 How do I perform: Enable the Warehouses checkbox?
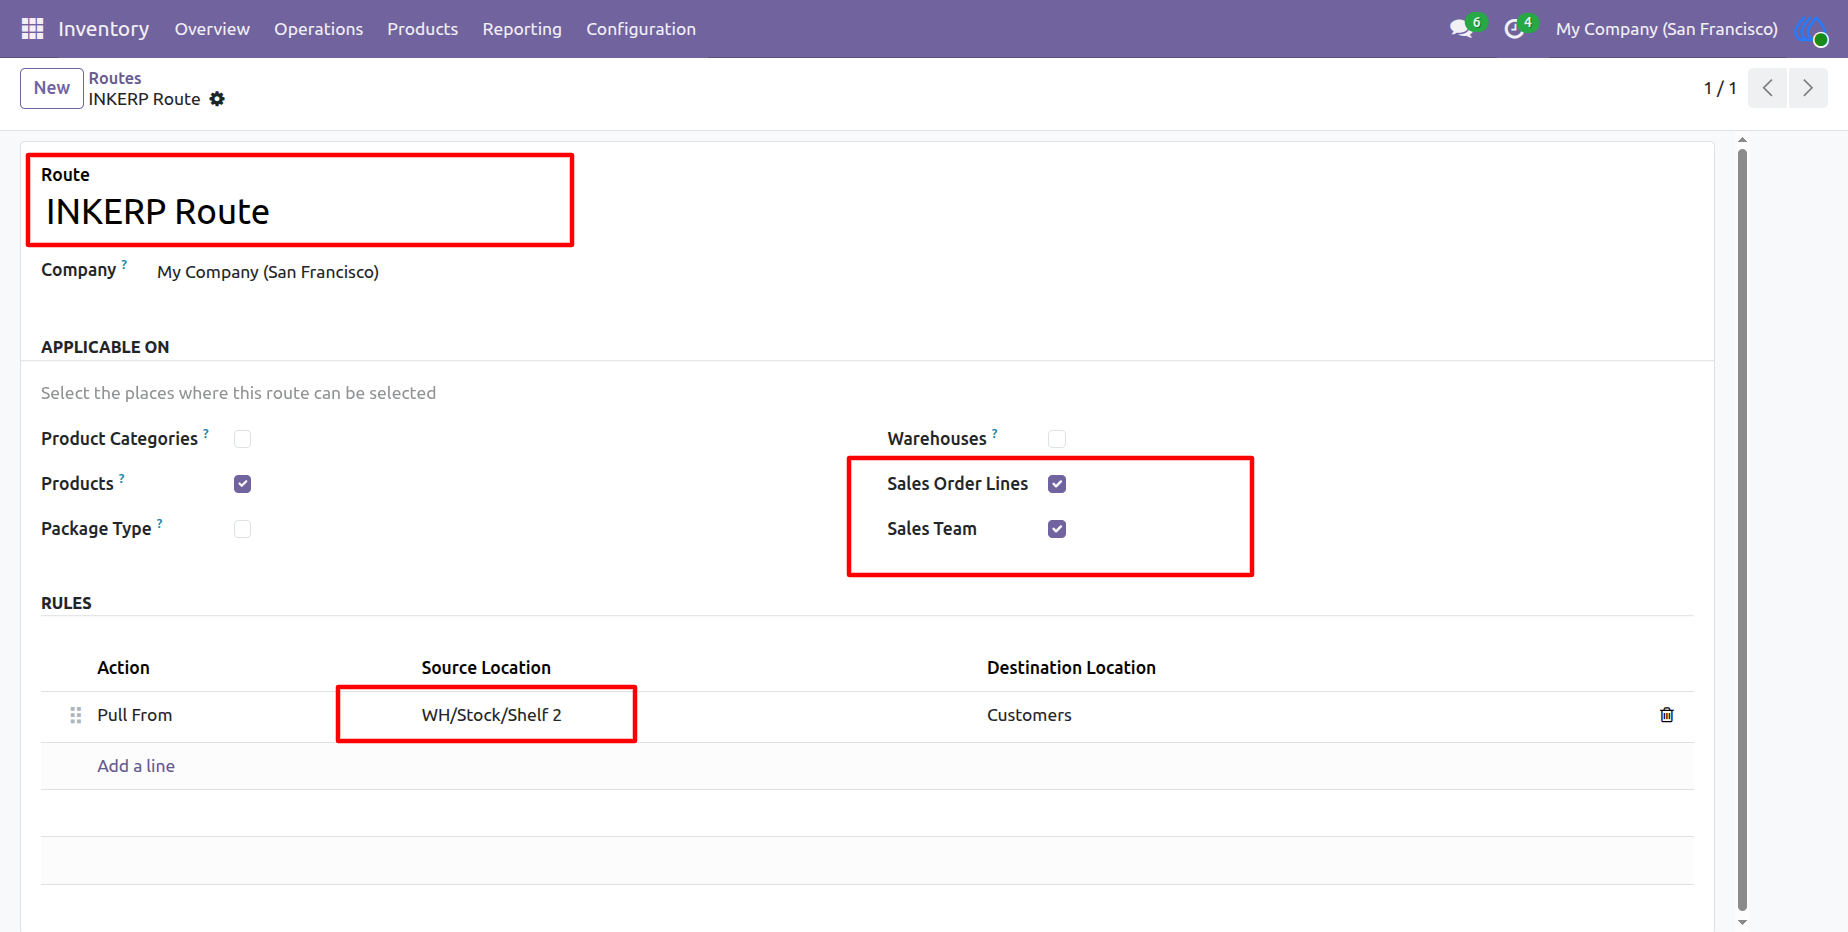coord(1057,439)
